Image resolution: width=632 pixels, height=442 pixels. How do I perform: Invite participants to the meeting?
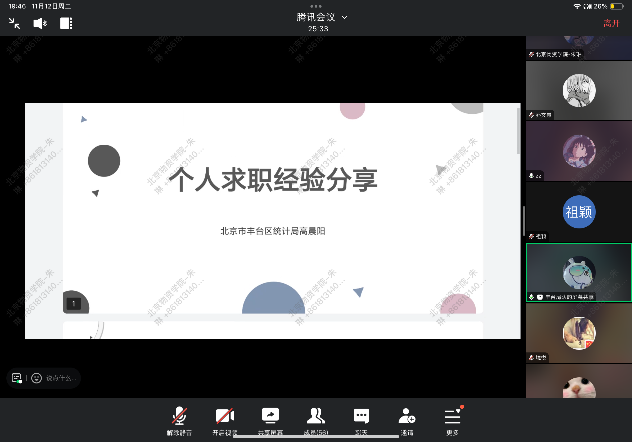point(407,418)
